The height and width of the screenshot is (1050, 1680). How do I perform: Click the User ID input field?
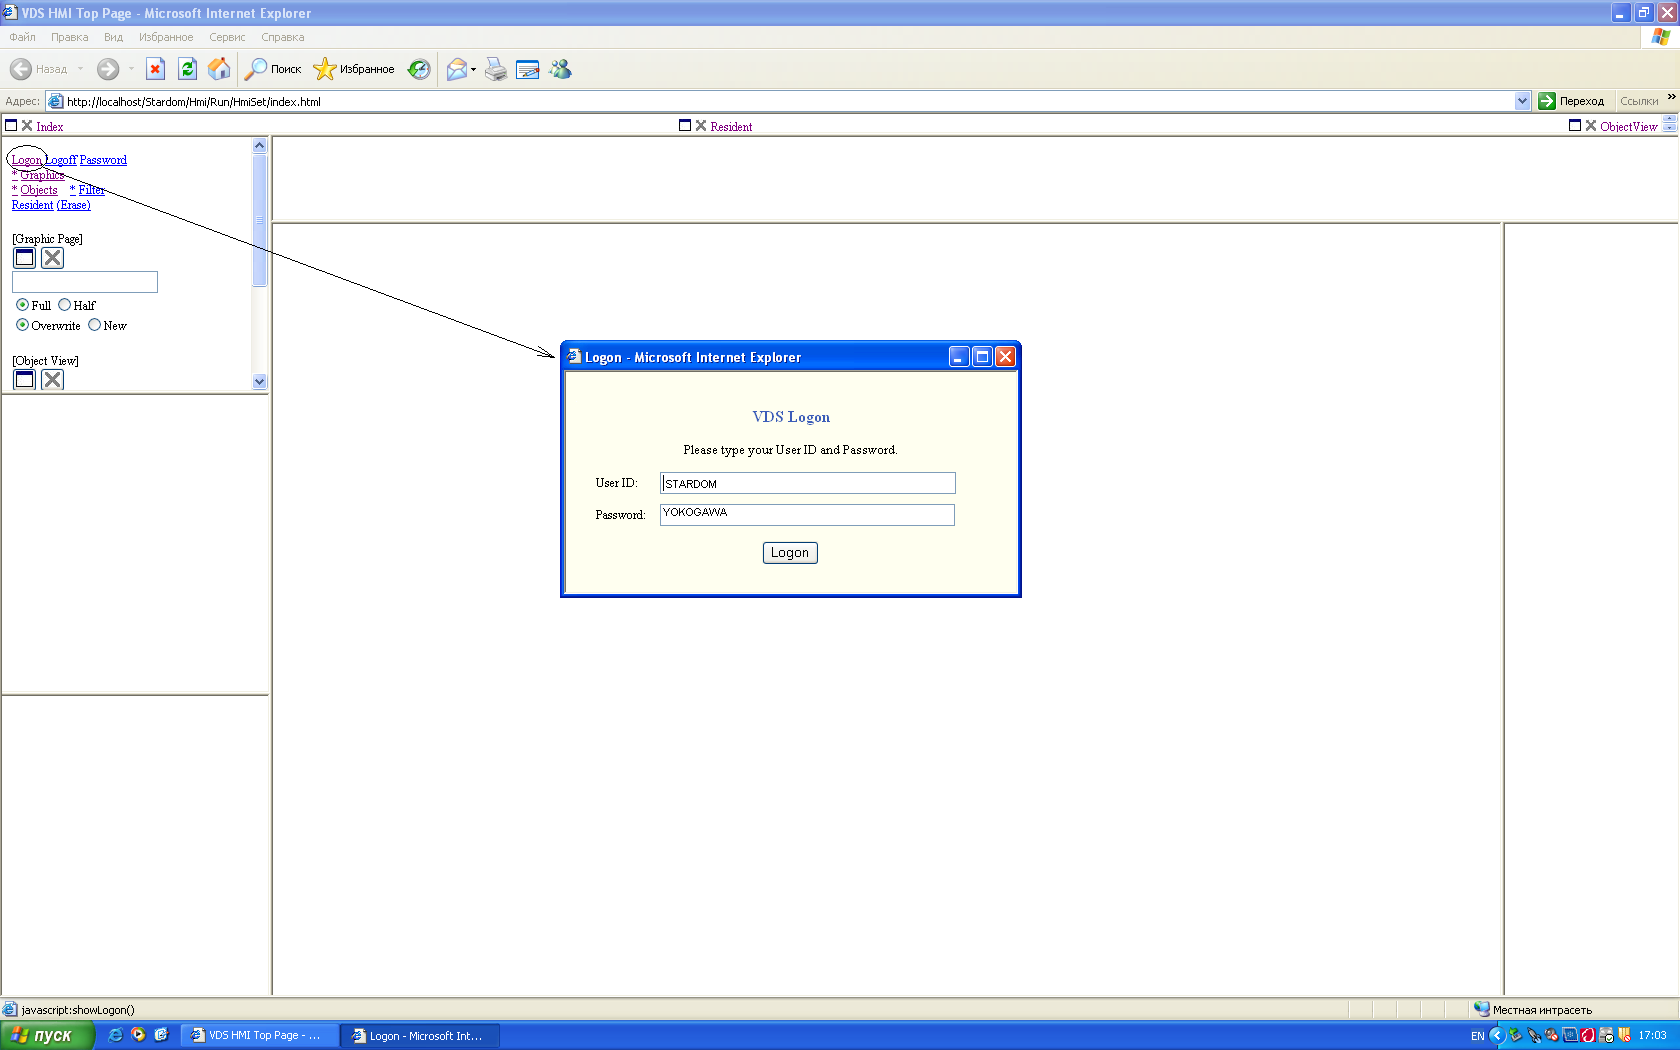click(x=808, y=483)
